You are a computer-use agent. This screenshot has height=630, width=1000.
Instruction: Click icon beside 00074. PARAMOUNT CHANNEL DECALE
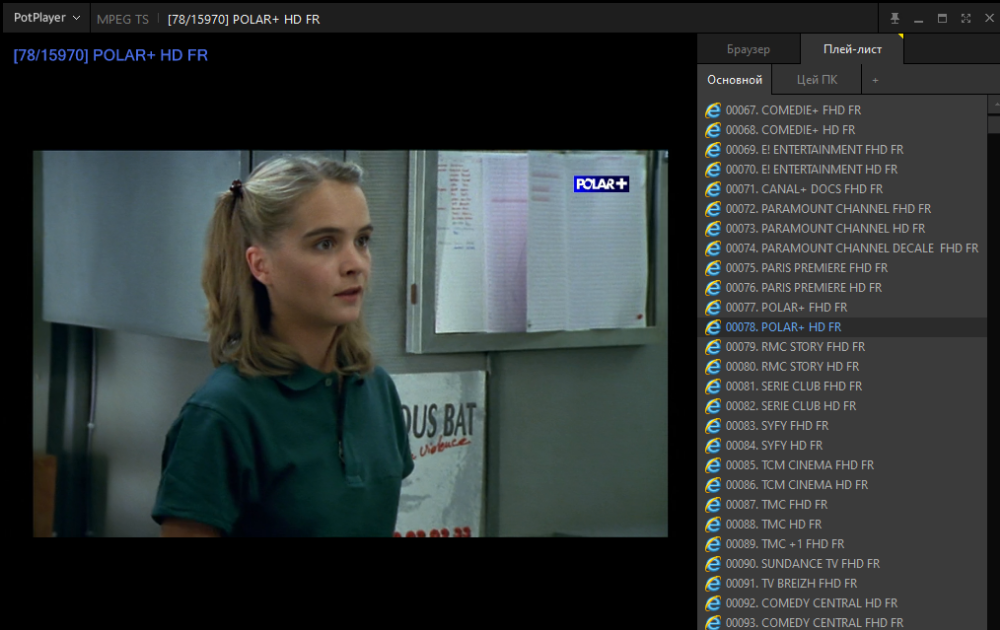[x=712, y=249]
